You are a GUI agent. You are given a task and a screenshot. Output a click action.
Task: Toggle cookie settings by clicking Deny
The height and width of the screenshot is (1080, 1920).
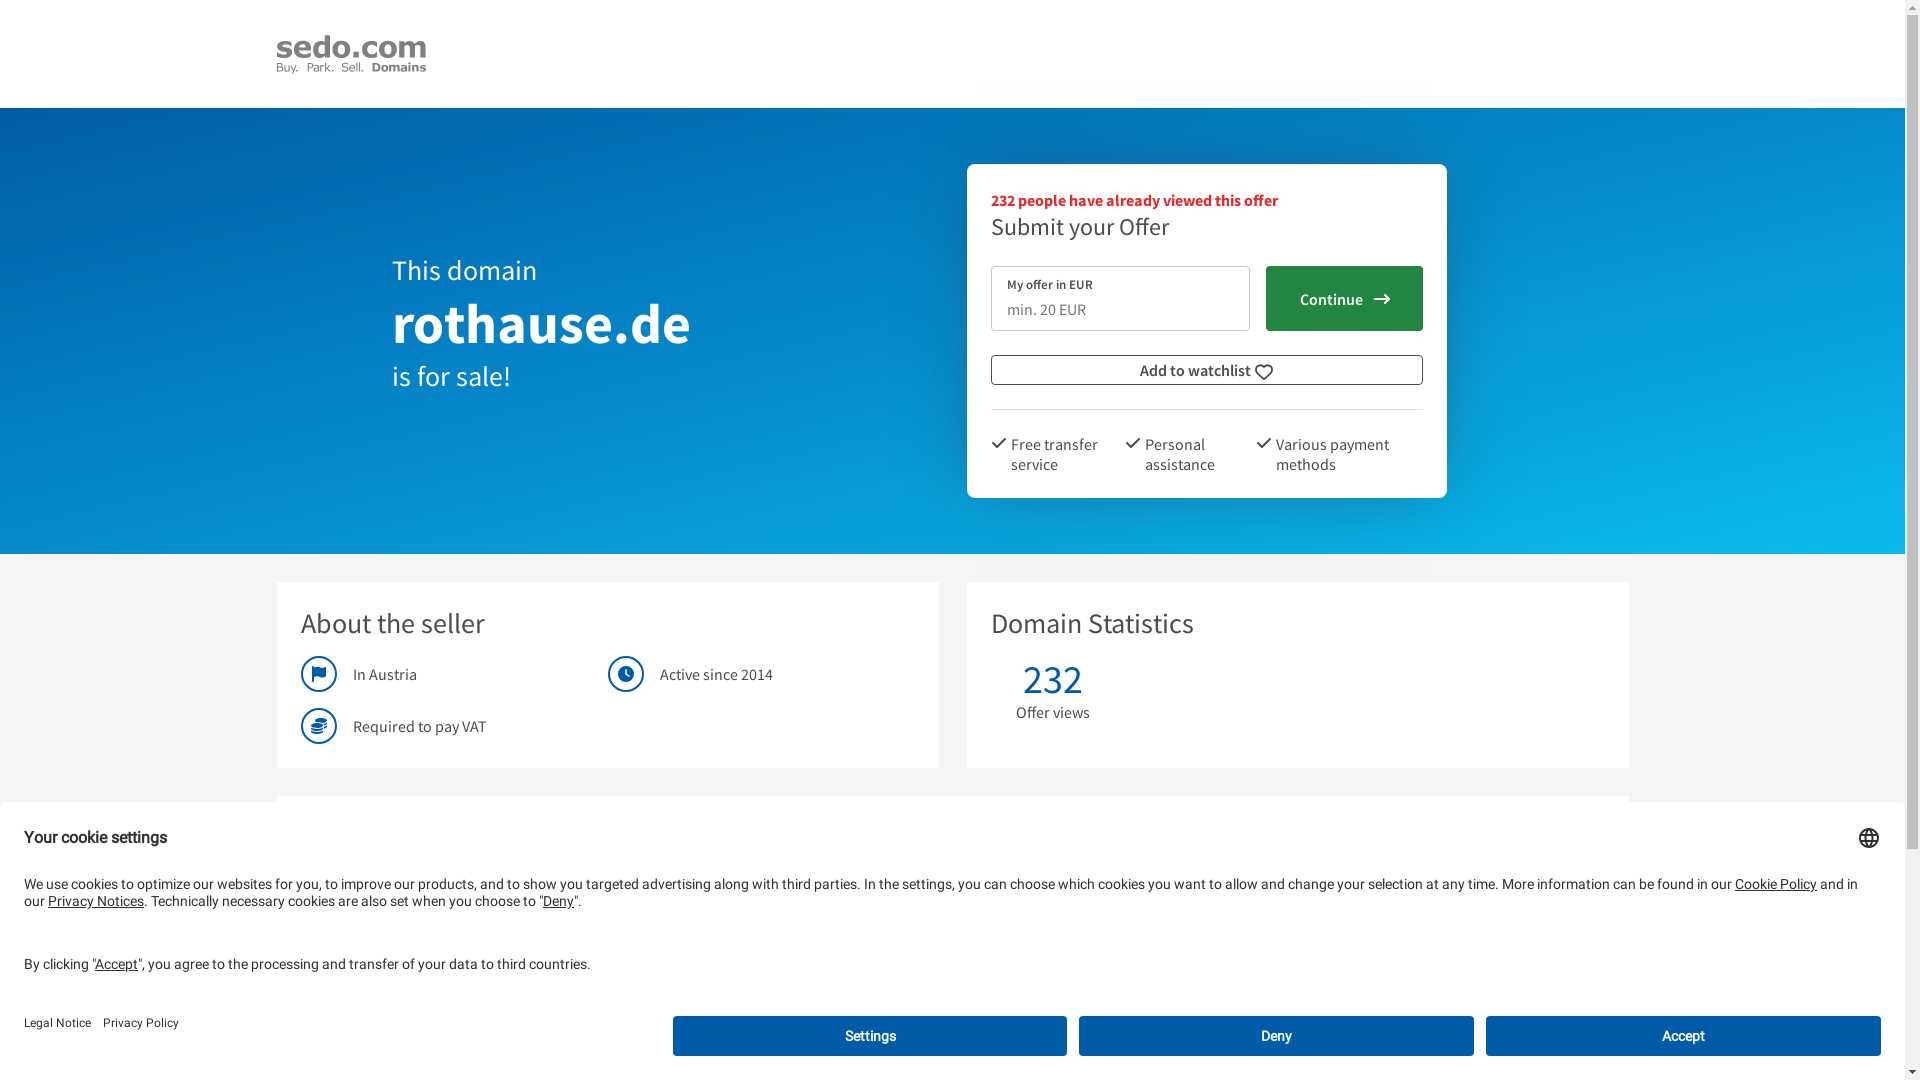click(1276, 1035)
